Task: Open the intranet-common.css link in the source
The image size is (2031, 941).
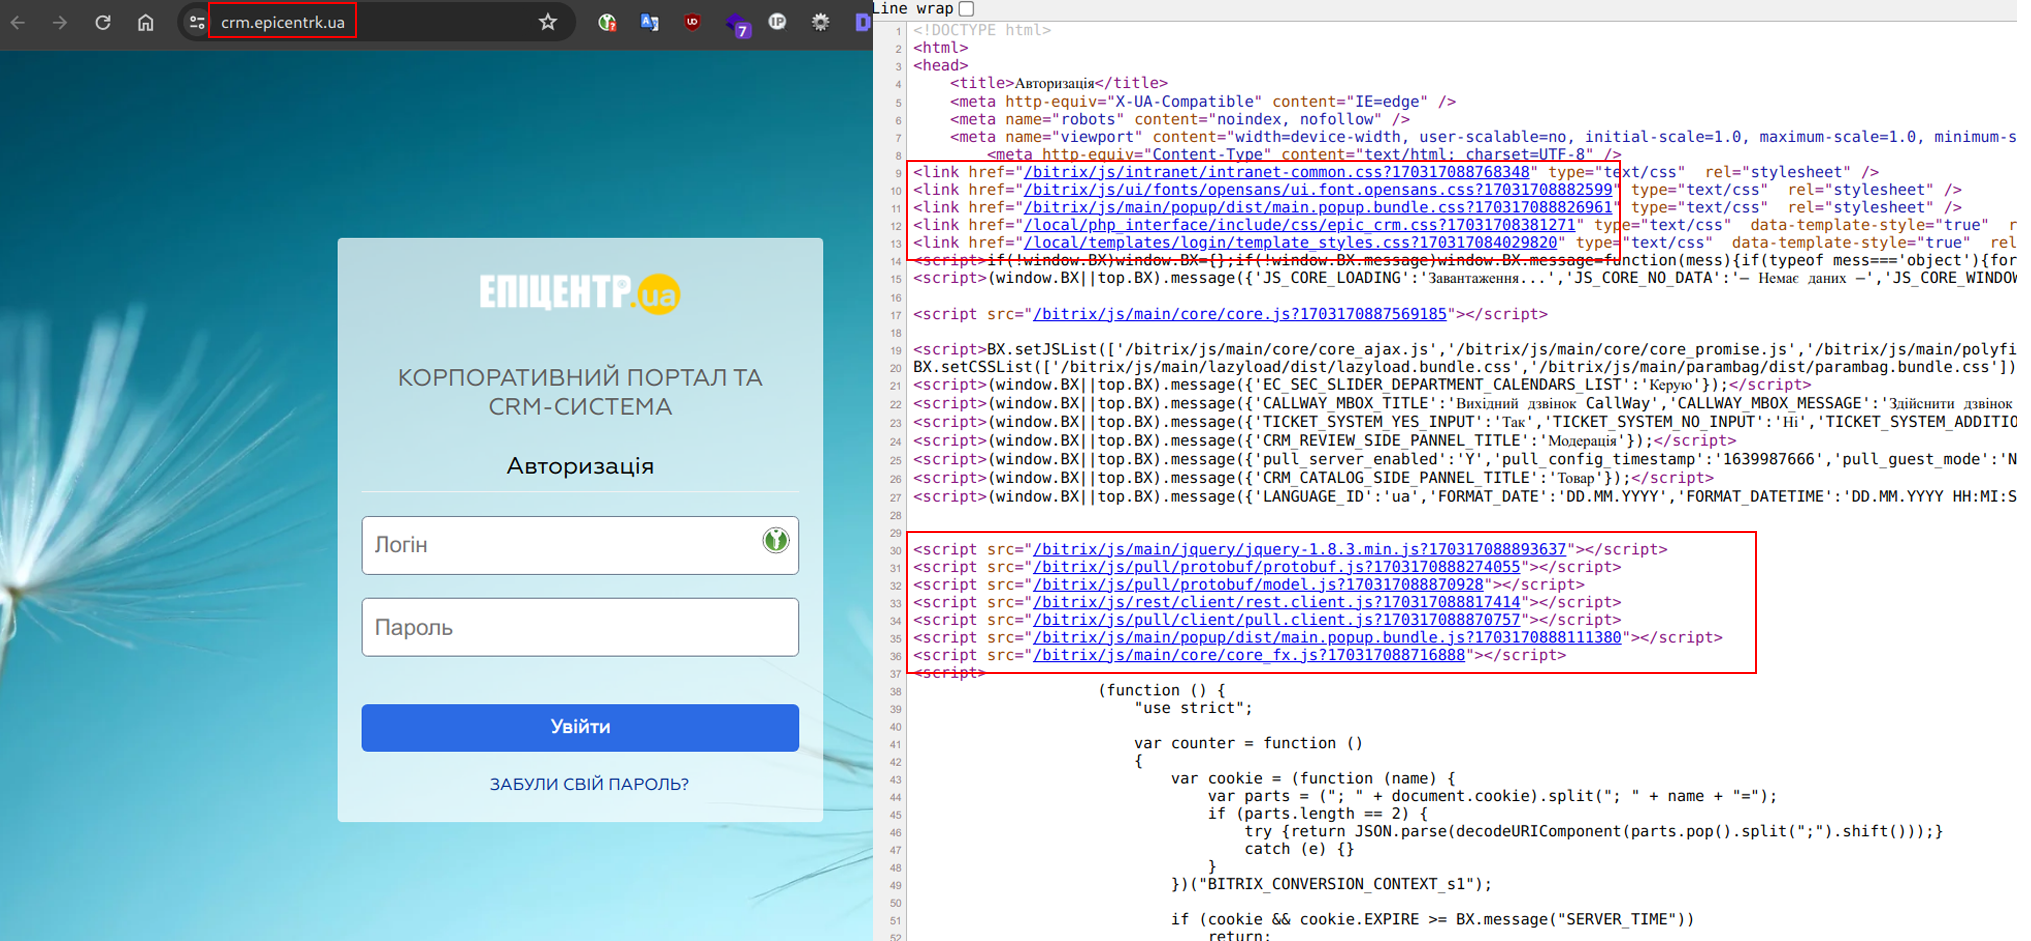Action: click(1276, 172)
